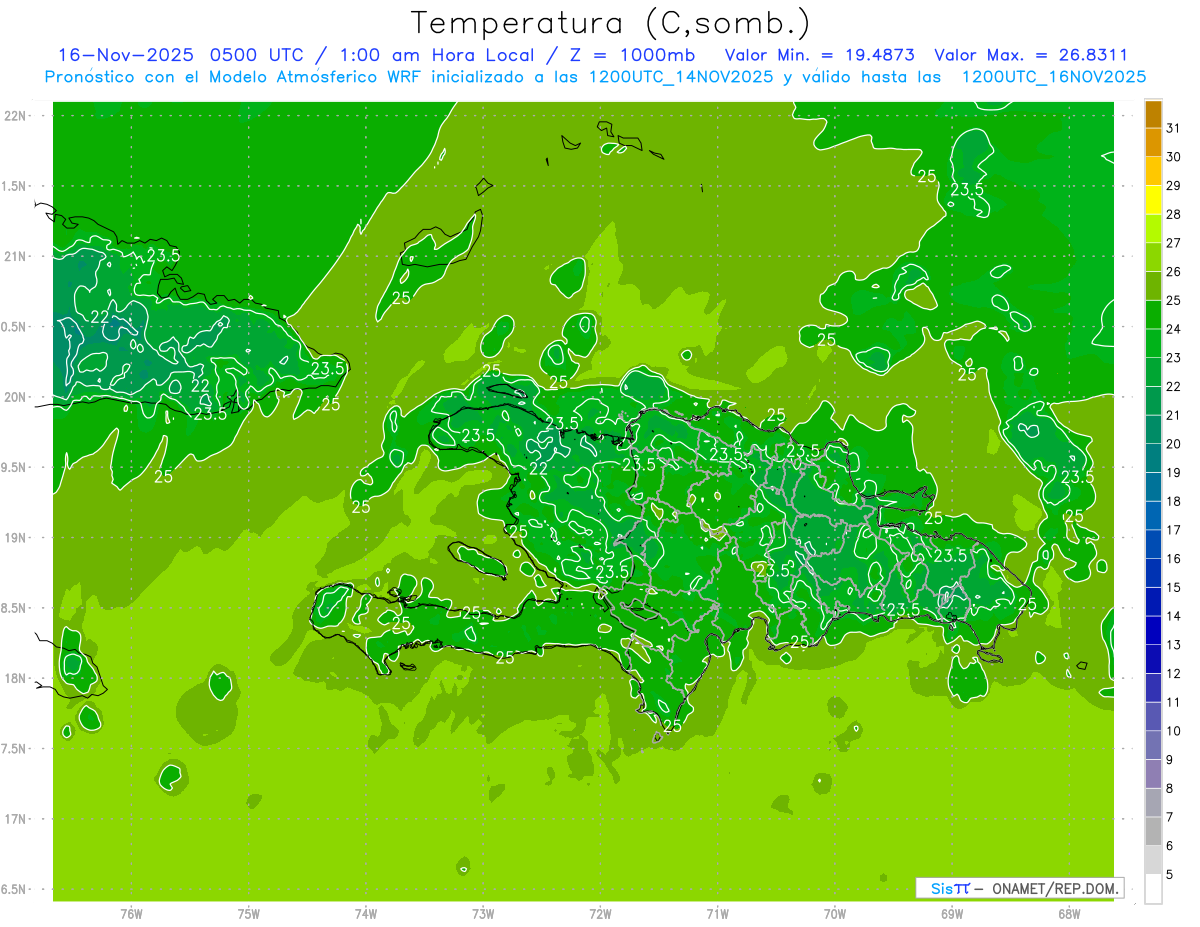Click the 'Valor Min. = 19.4873' readout

tap(819, 55)
